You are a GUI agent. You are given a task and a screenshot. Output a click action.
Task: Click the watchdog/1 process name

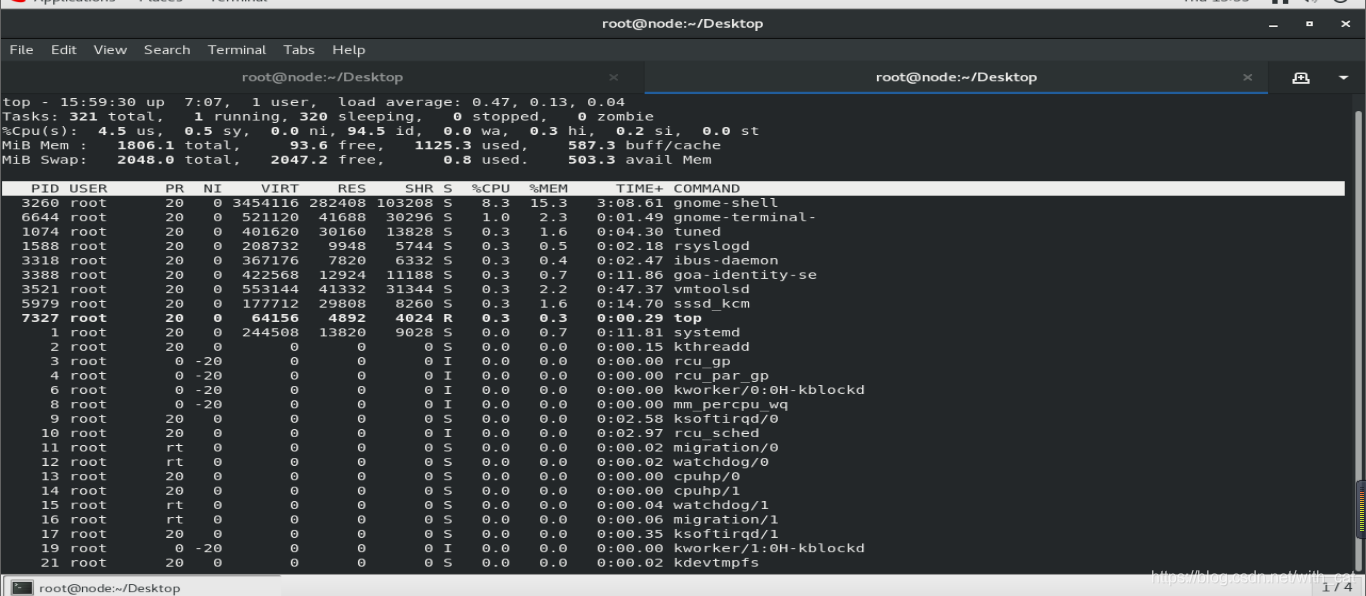pyautogui.click(x=721, y=505)
